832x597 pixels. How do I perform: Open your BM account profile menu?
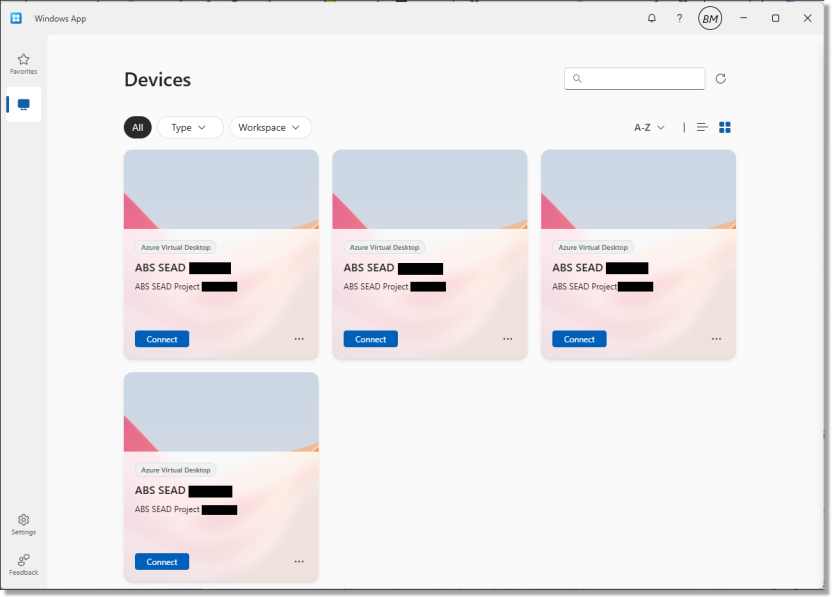709,17
